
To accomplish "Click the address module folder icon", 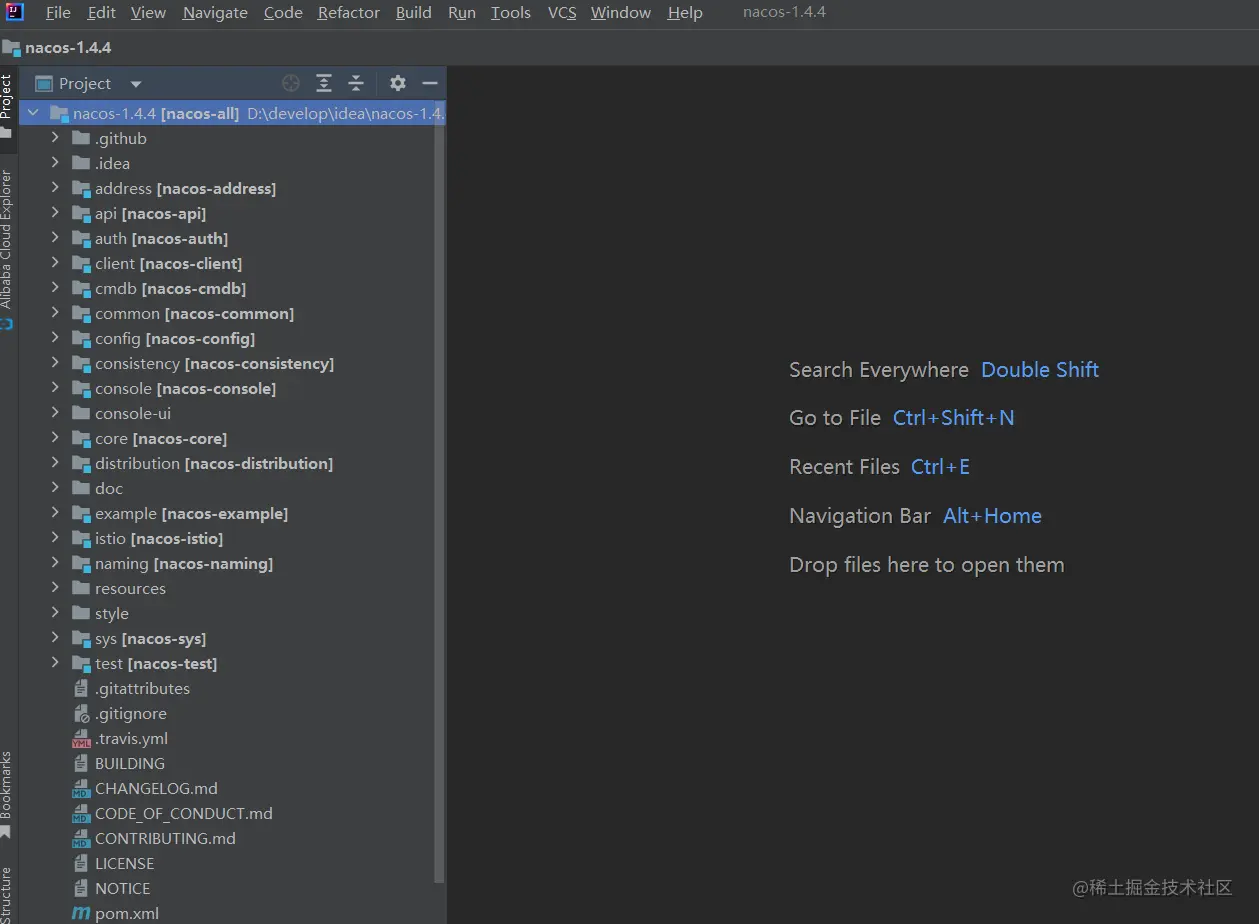I will [81, 188].
